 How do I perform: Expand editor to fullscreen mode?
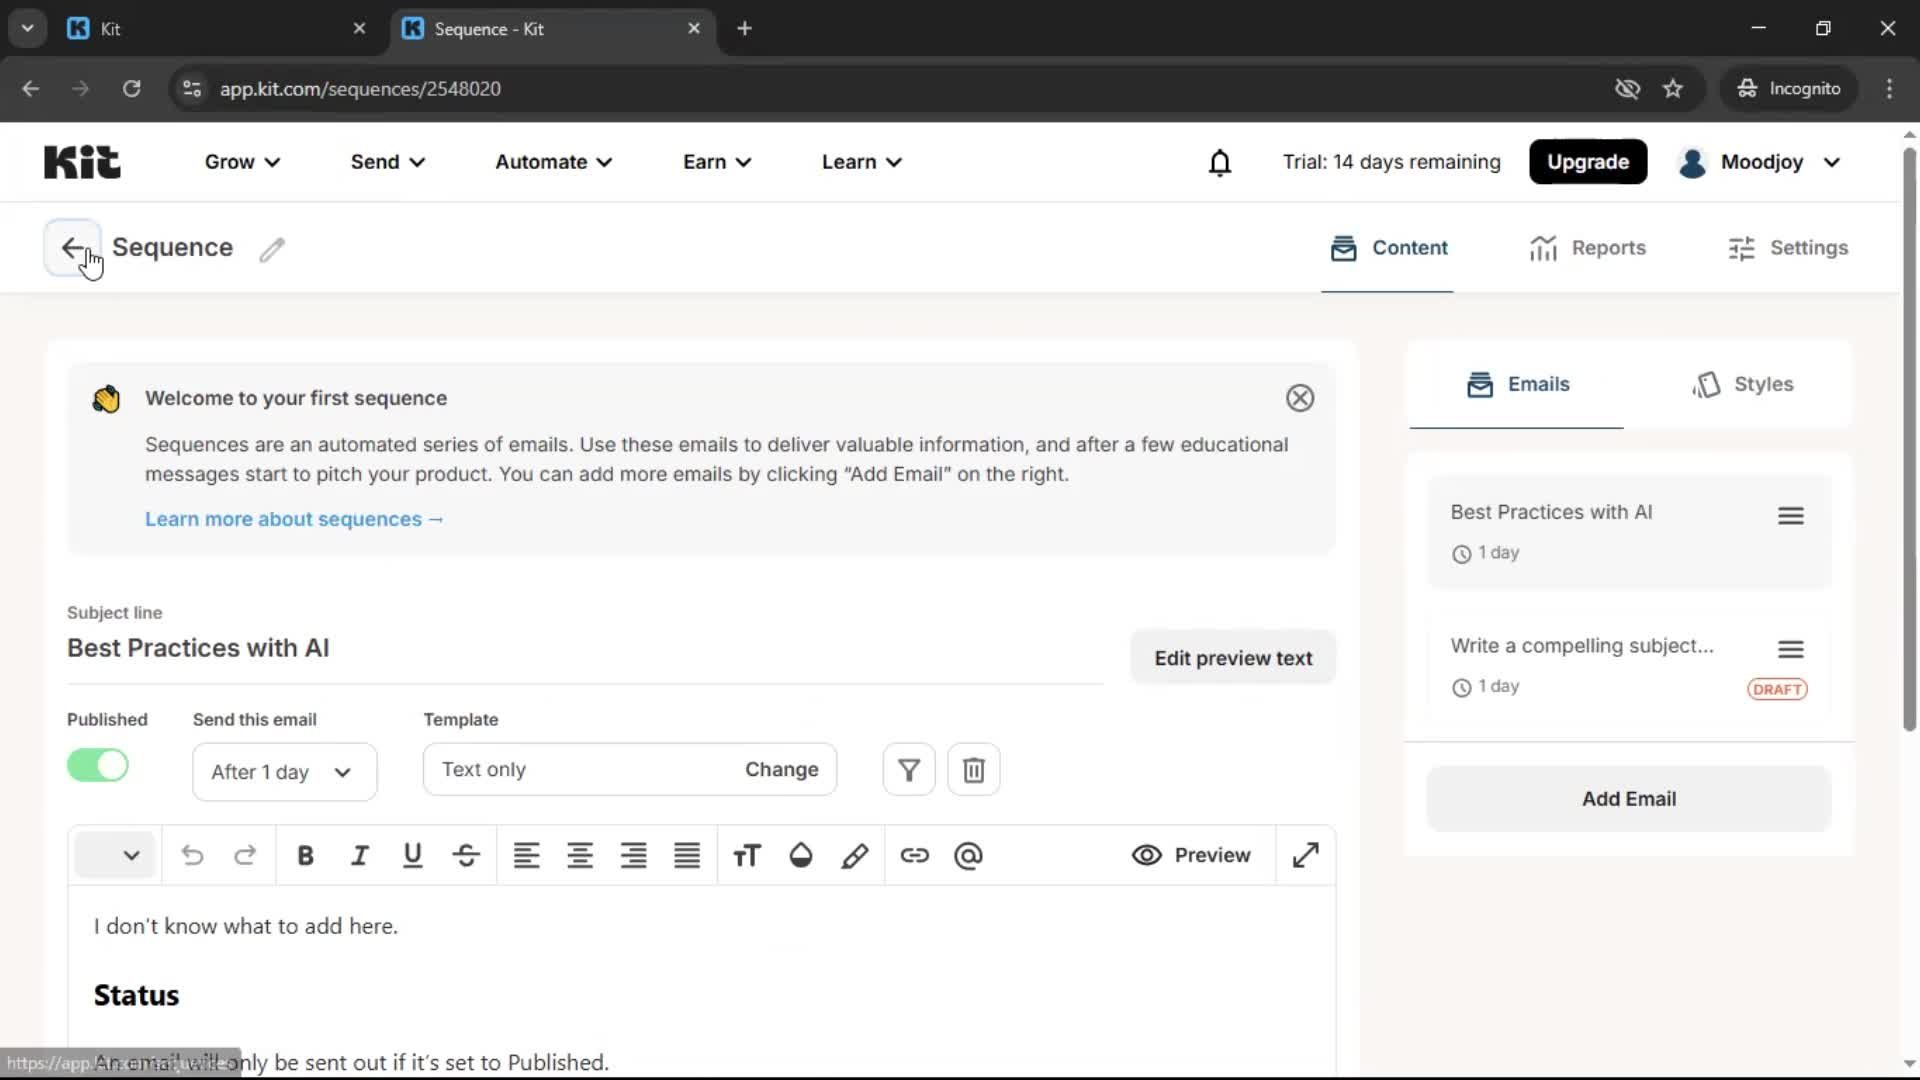pyautogui.click(x=1305, y=855)
